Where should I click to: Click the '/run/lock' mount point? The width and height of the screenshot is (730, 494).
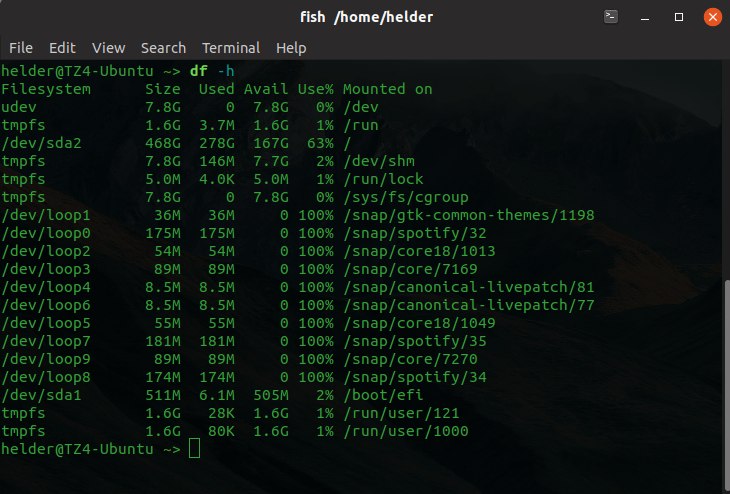coord(383,179)
